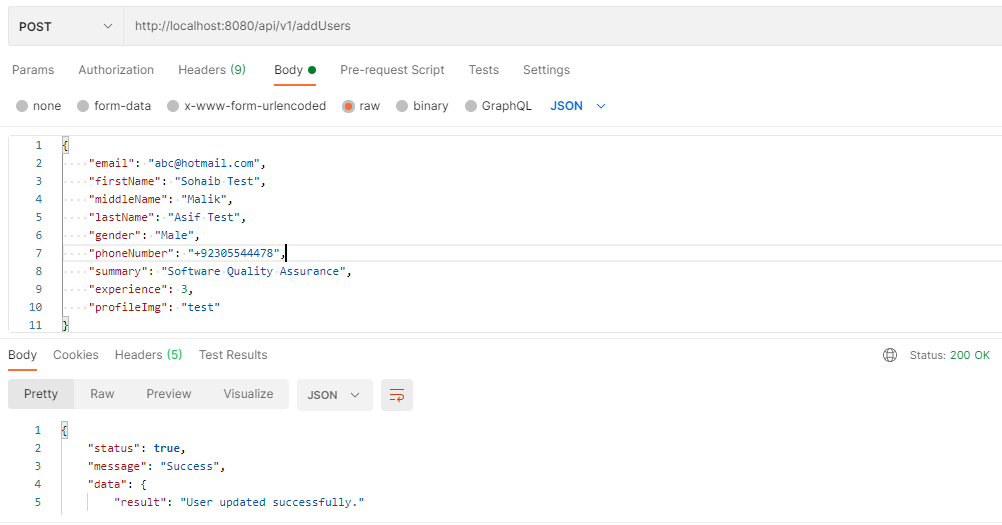Screen dimensions: 1002x525
Task: Open the Authorization tab
Action: tap(116, 70)
